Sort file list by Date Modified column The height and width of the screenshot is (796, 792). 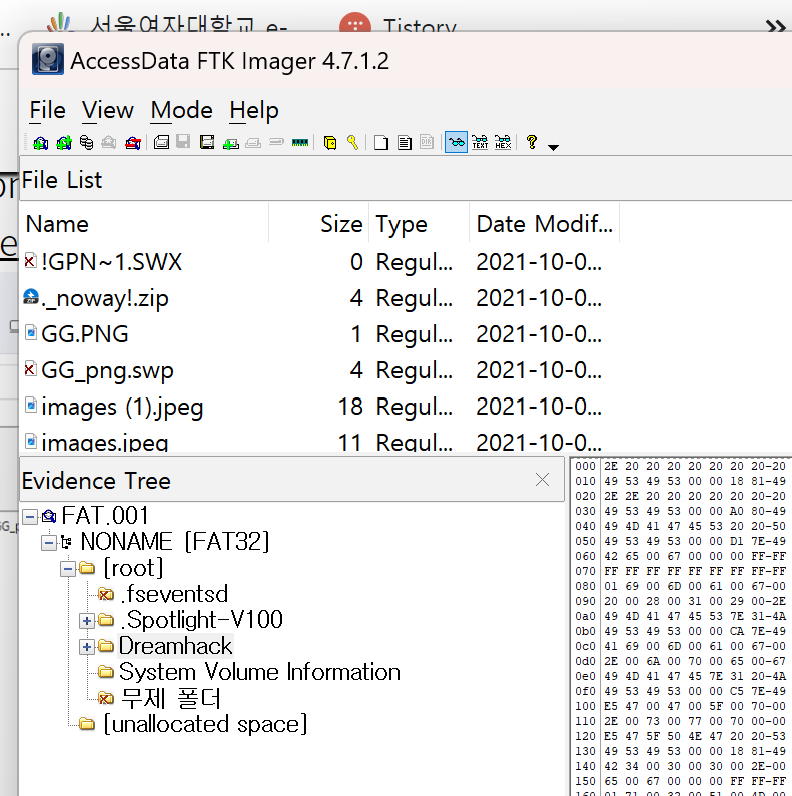click(x=544, y=224)
